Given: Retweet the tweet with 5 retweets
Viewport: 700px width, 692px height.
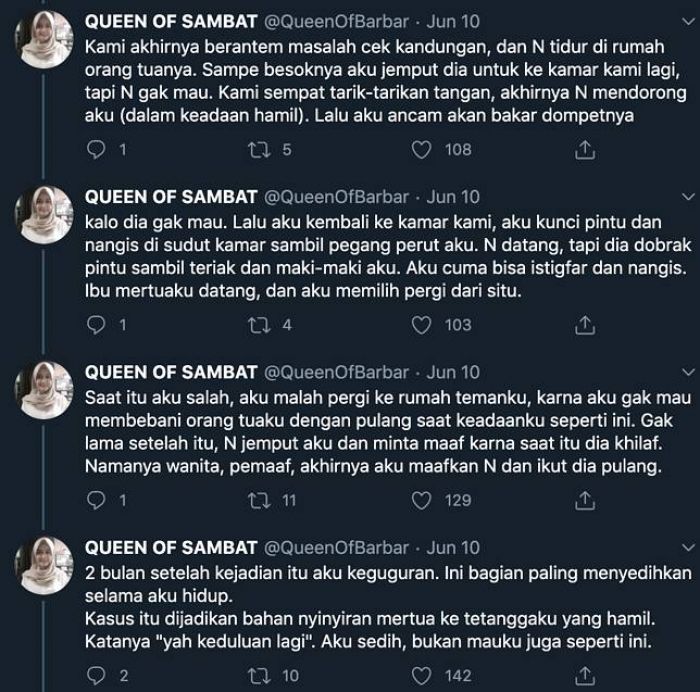Looking at the screenshot, I should [259, 150].
